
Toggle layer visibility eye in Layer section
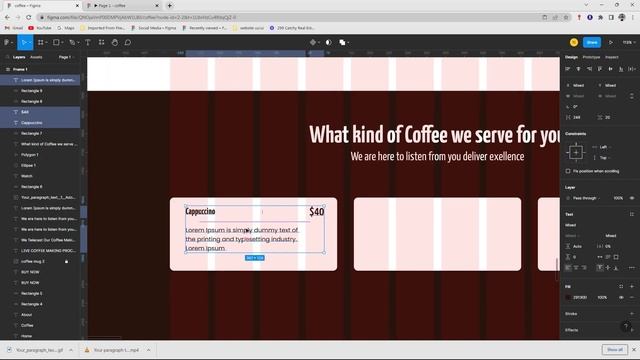pos(632,198)
